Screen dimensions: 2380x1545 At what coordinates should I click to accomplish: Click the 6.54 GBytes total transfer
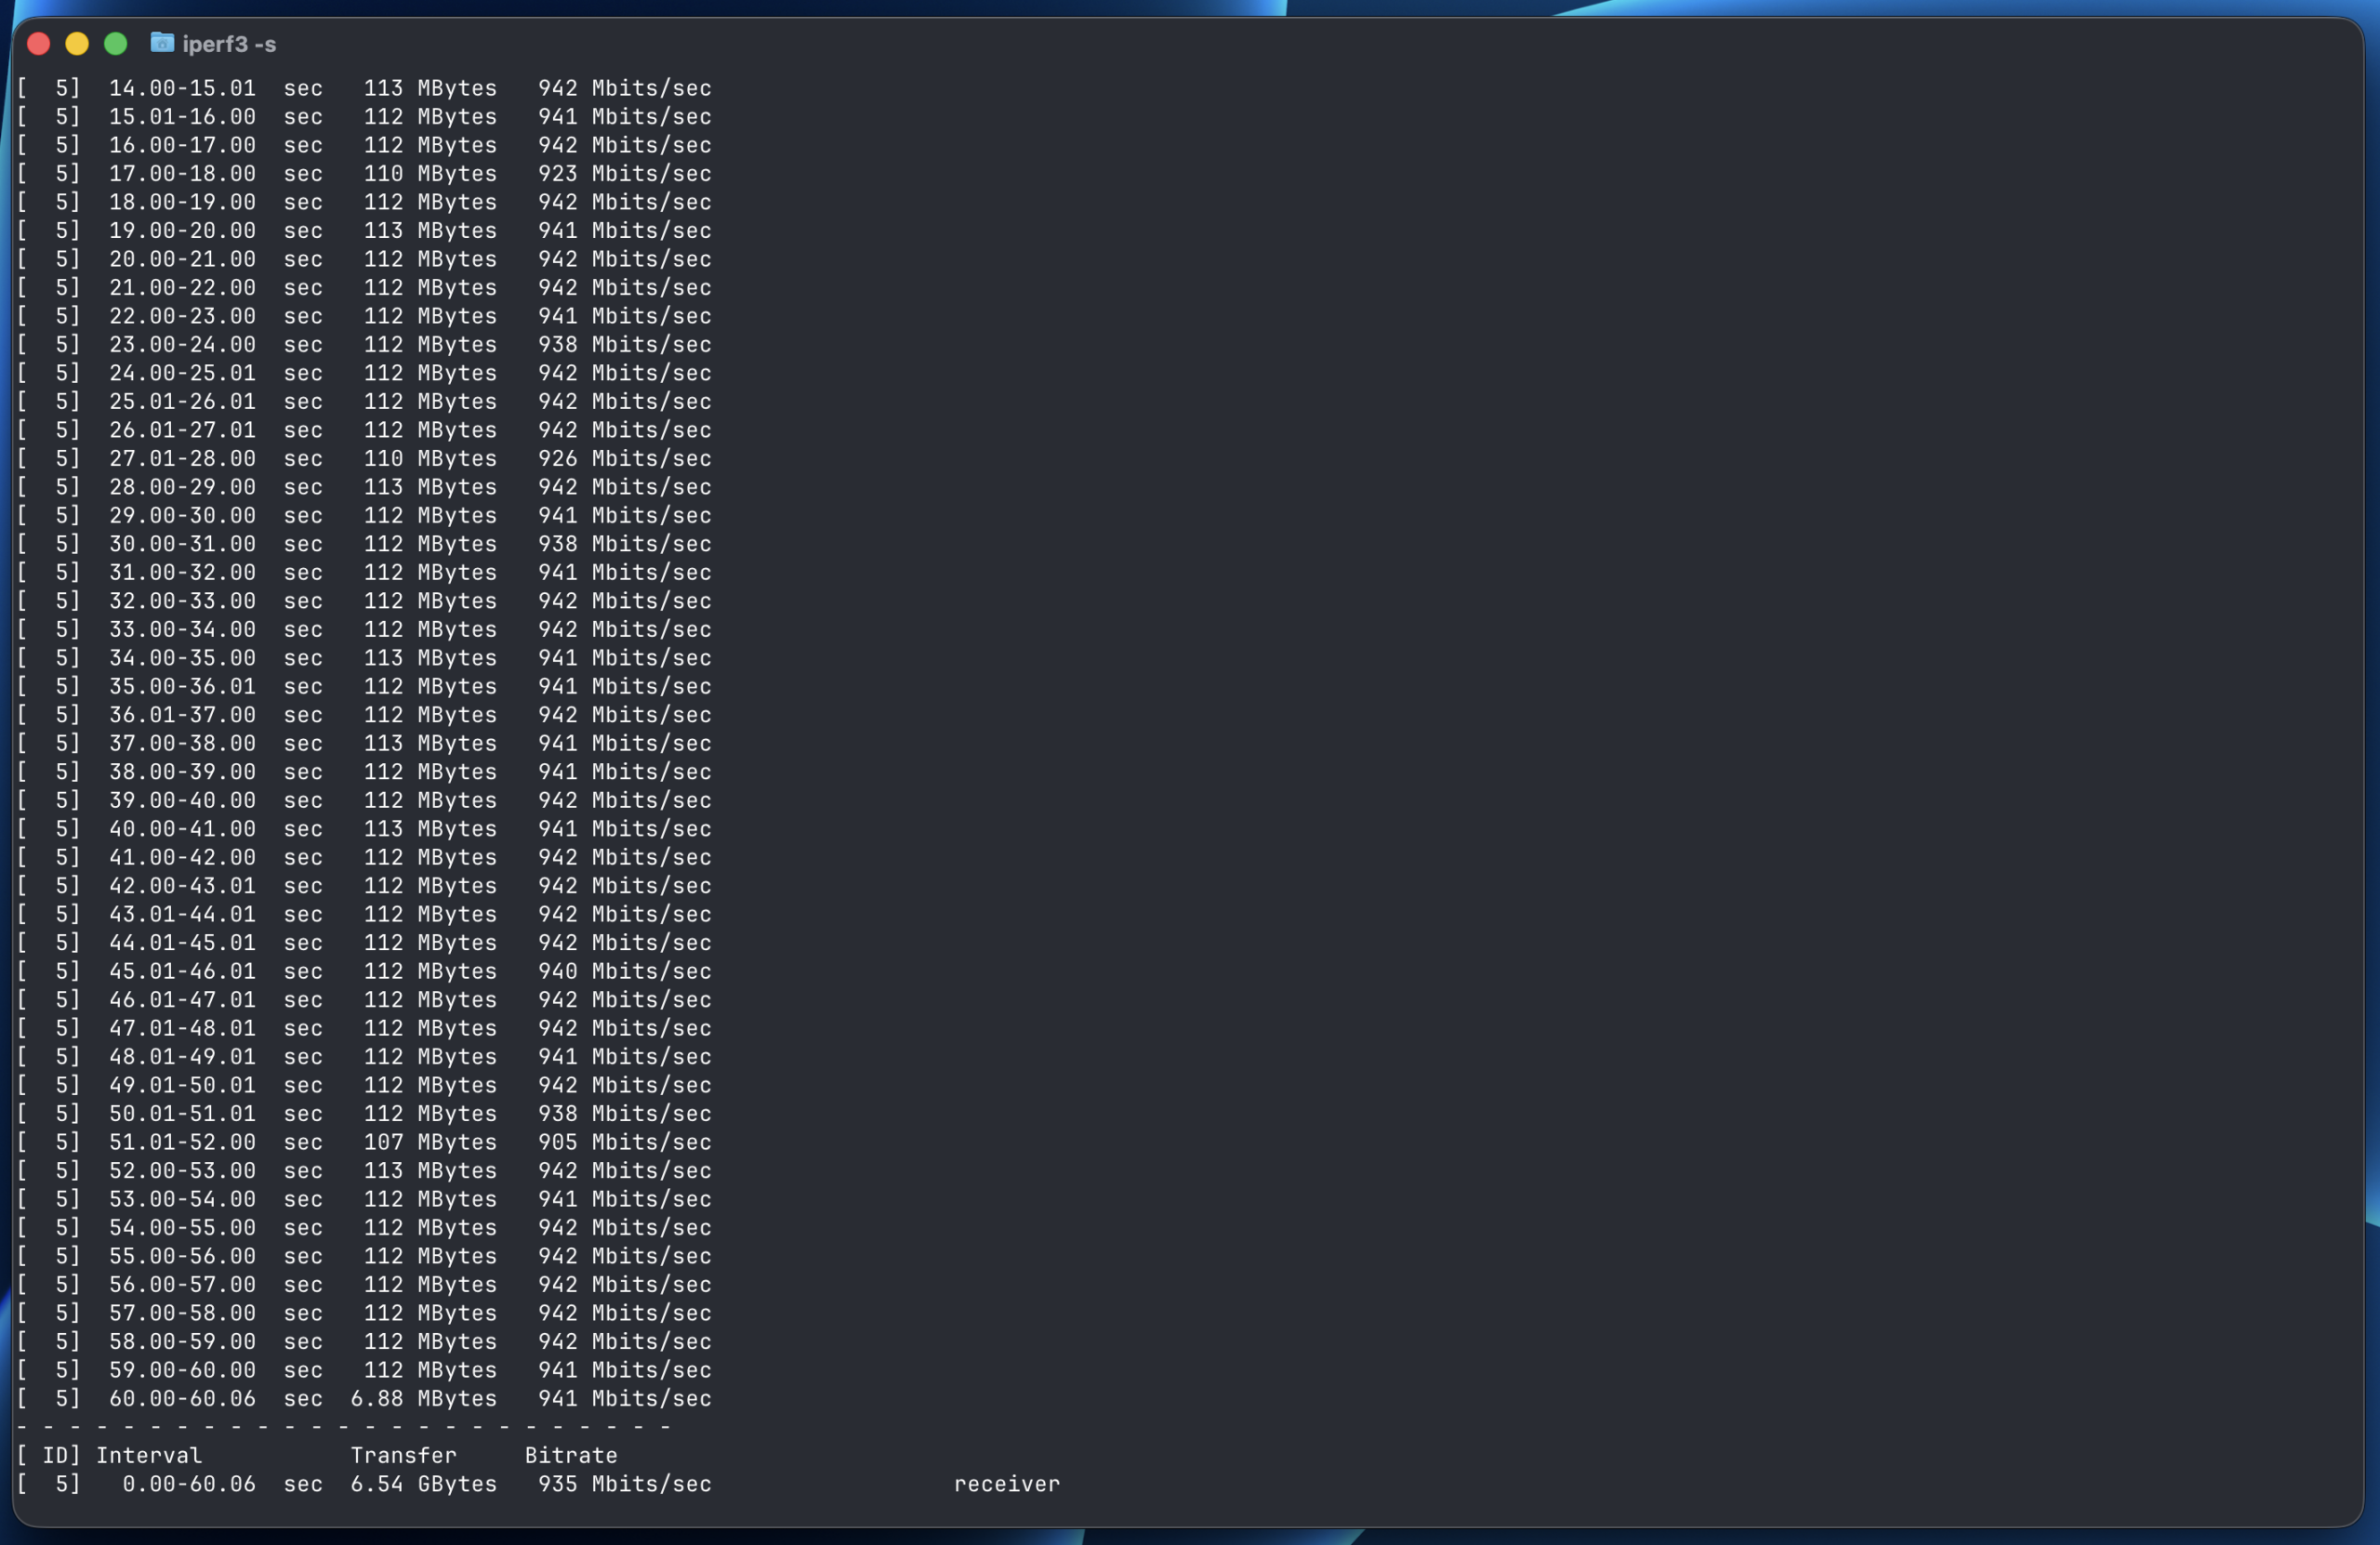click(x=423, y=1484)
